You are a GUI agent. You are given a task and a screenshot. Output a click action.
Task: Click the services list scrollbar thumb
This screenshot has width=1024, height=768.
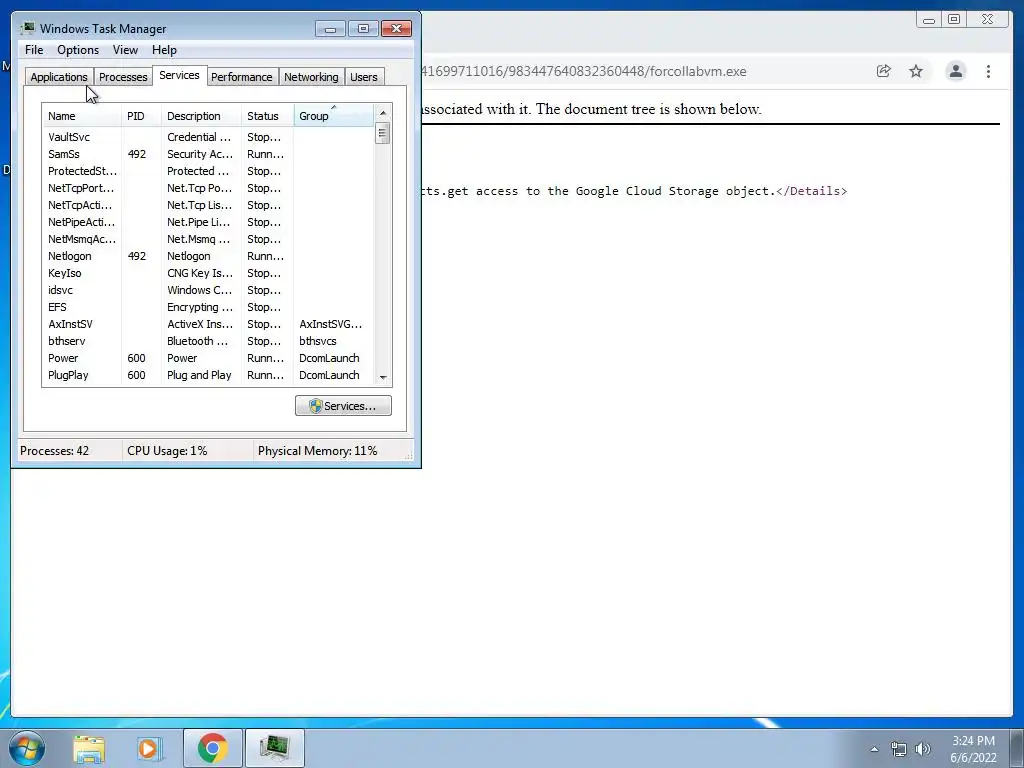[x=383, y=133]
